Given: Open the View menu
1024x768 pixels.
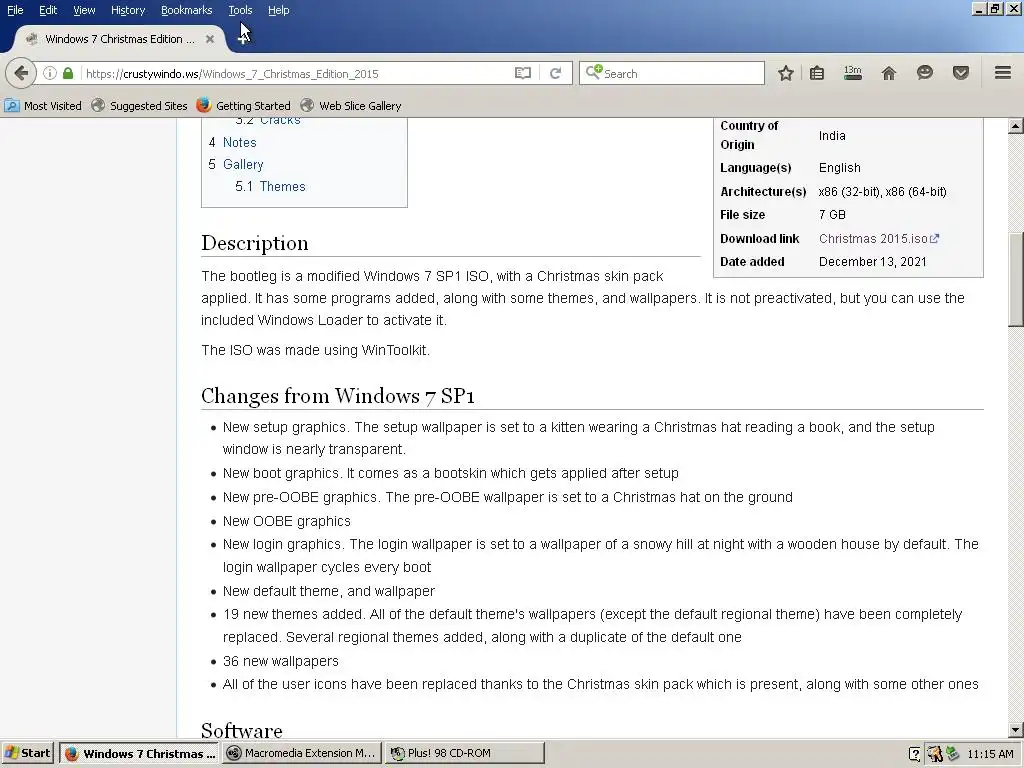Looking at the screenshot, I should tap(84, 10).
